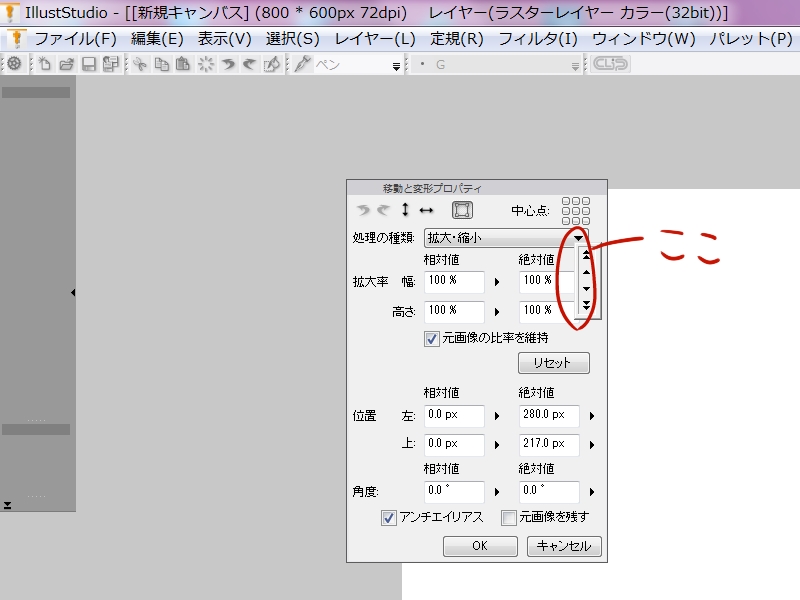Set 中心点 to the top-left grid point
Screen dimensions: 800x600
coord(566,201)
